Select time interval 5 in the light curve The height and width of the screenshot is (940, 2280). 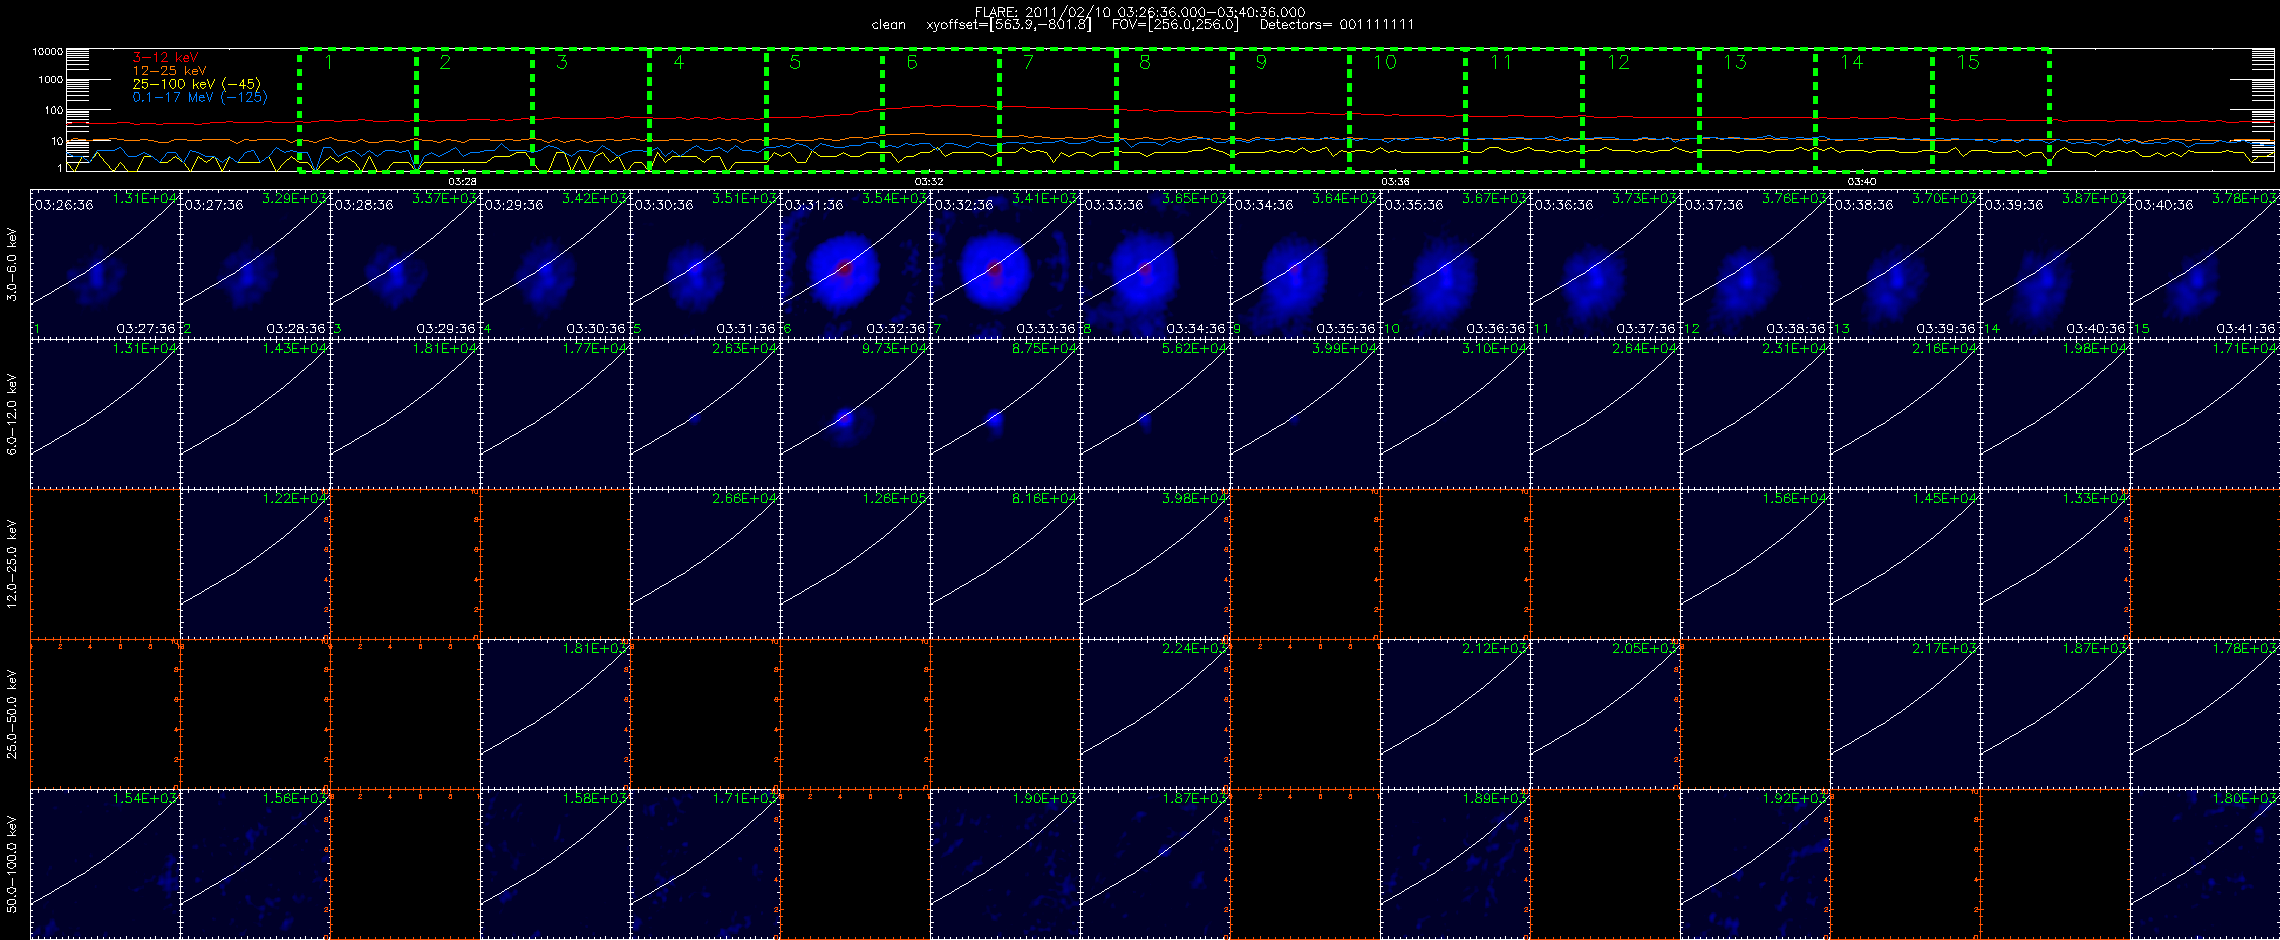click(824, 109)
